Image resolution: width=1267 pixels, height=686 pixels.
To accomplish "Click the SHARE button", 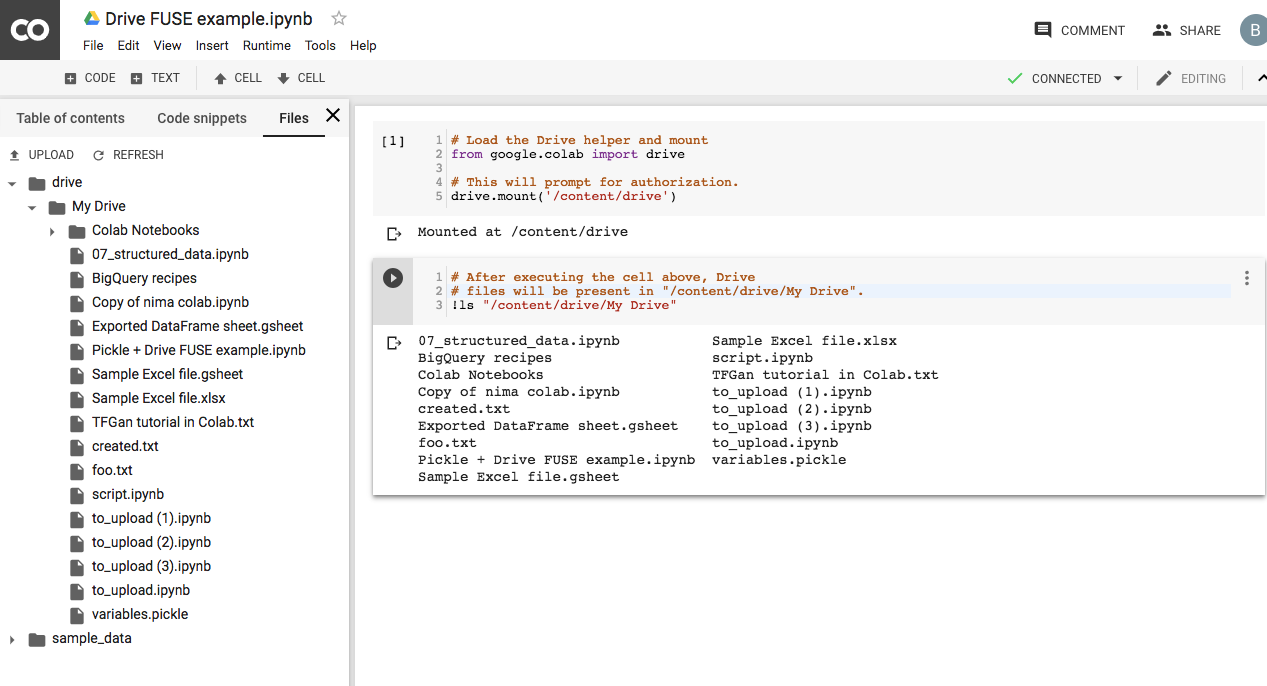I will [1186, 30].
